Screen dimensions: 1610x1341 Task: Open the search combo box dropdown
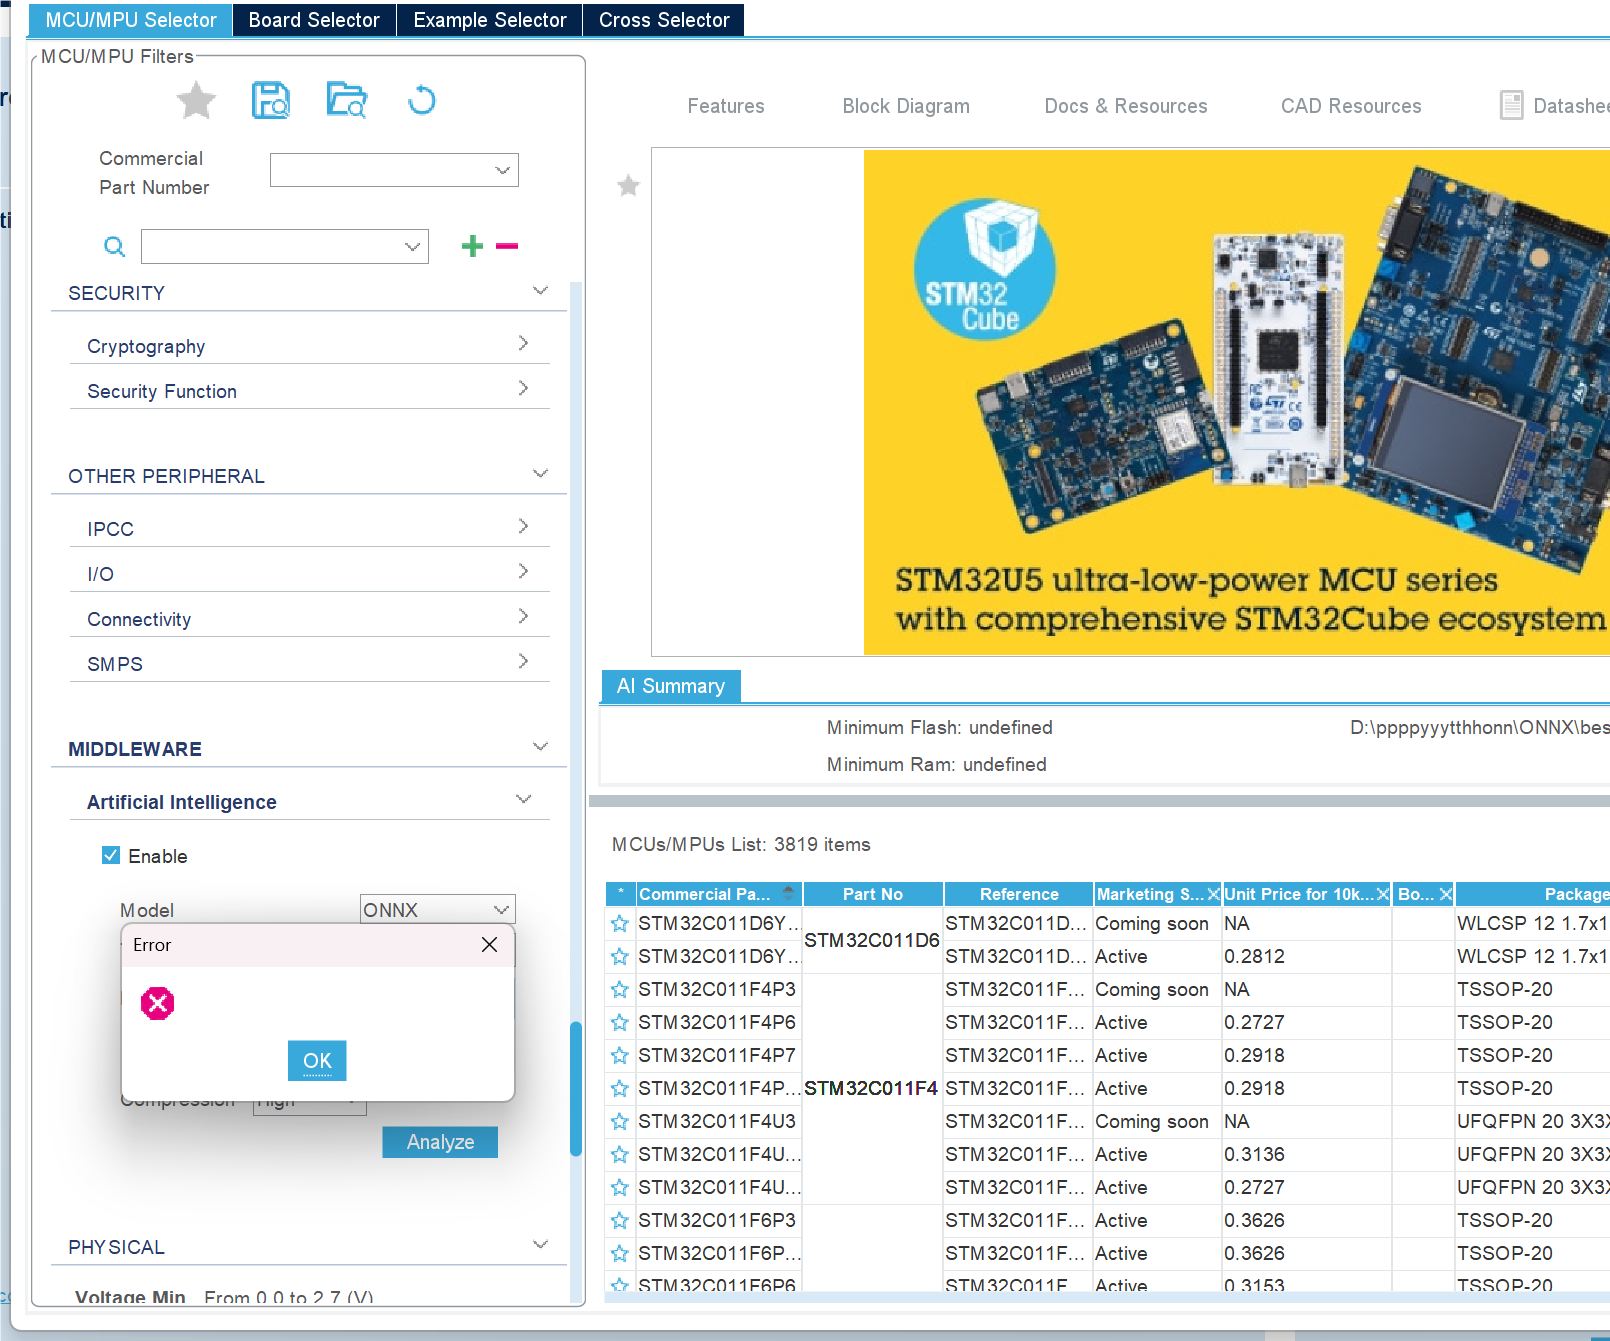tap(412, 246)
